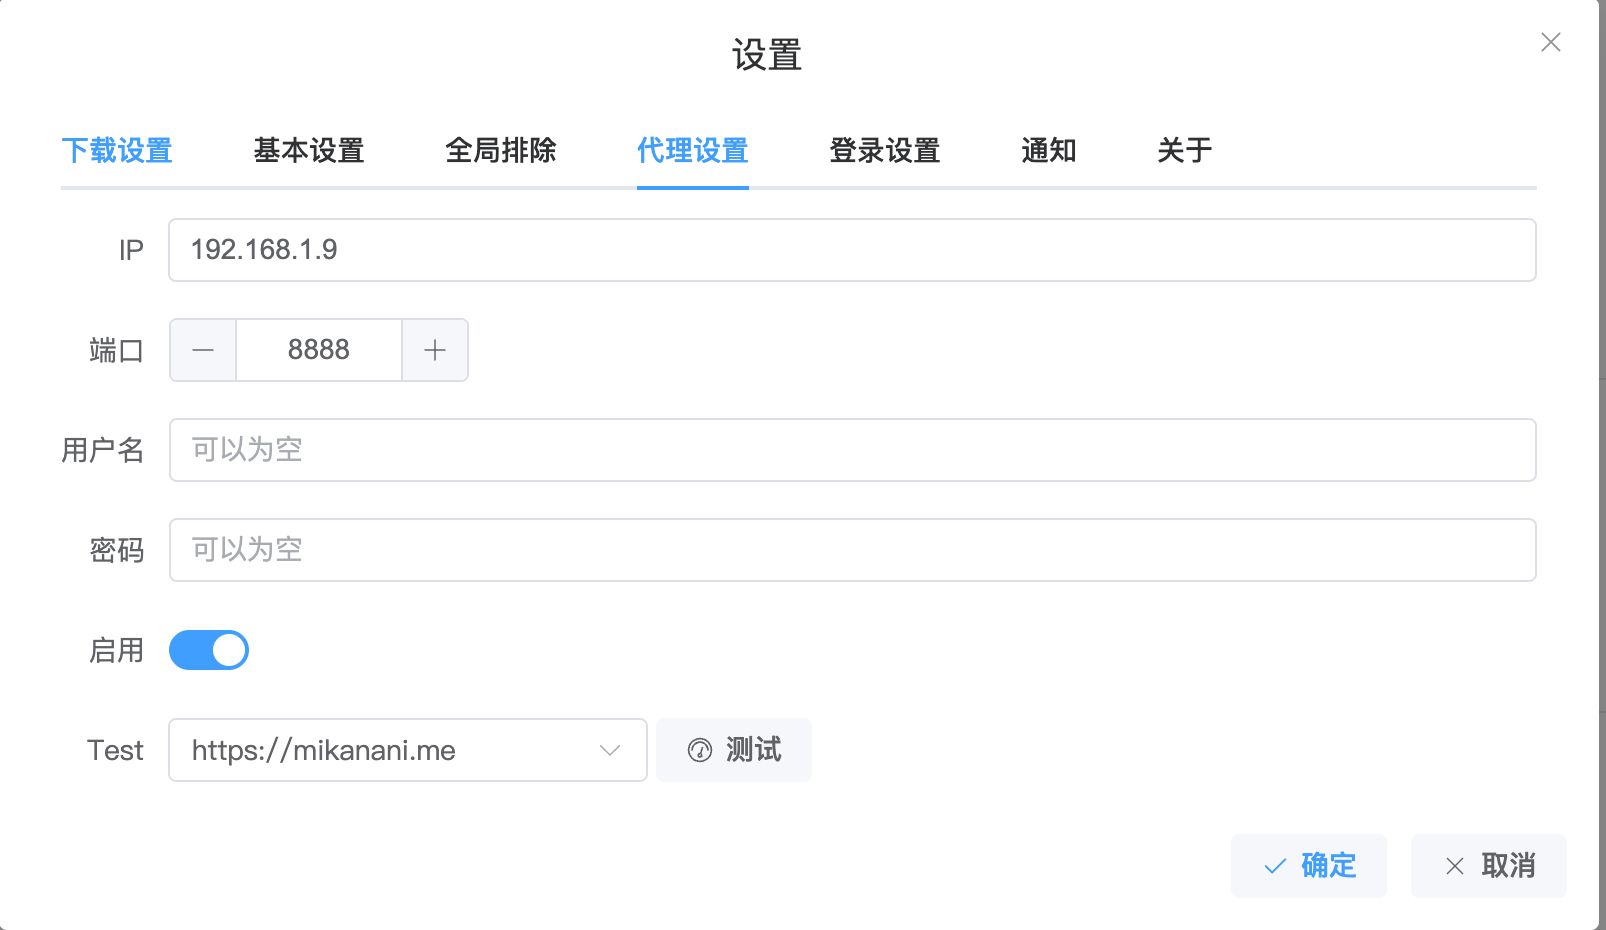Confirm settings with 确定 button
Viewport: 1606px width, 930px height.
1308,866
